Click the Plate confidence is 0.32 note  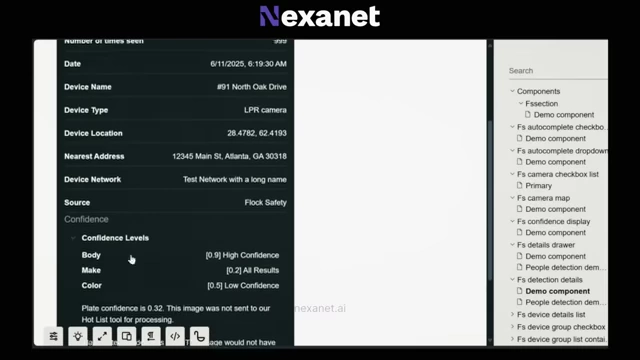(176, 314)
